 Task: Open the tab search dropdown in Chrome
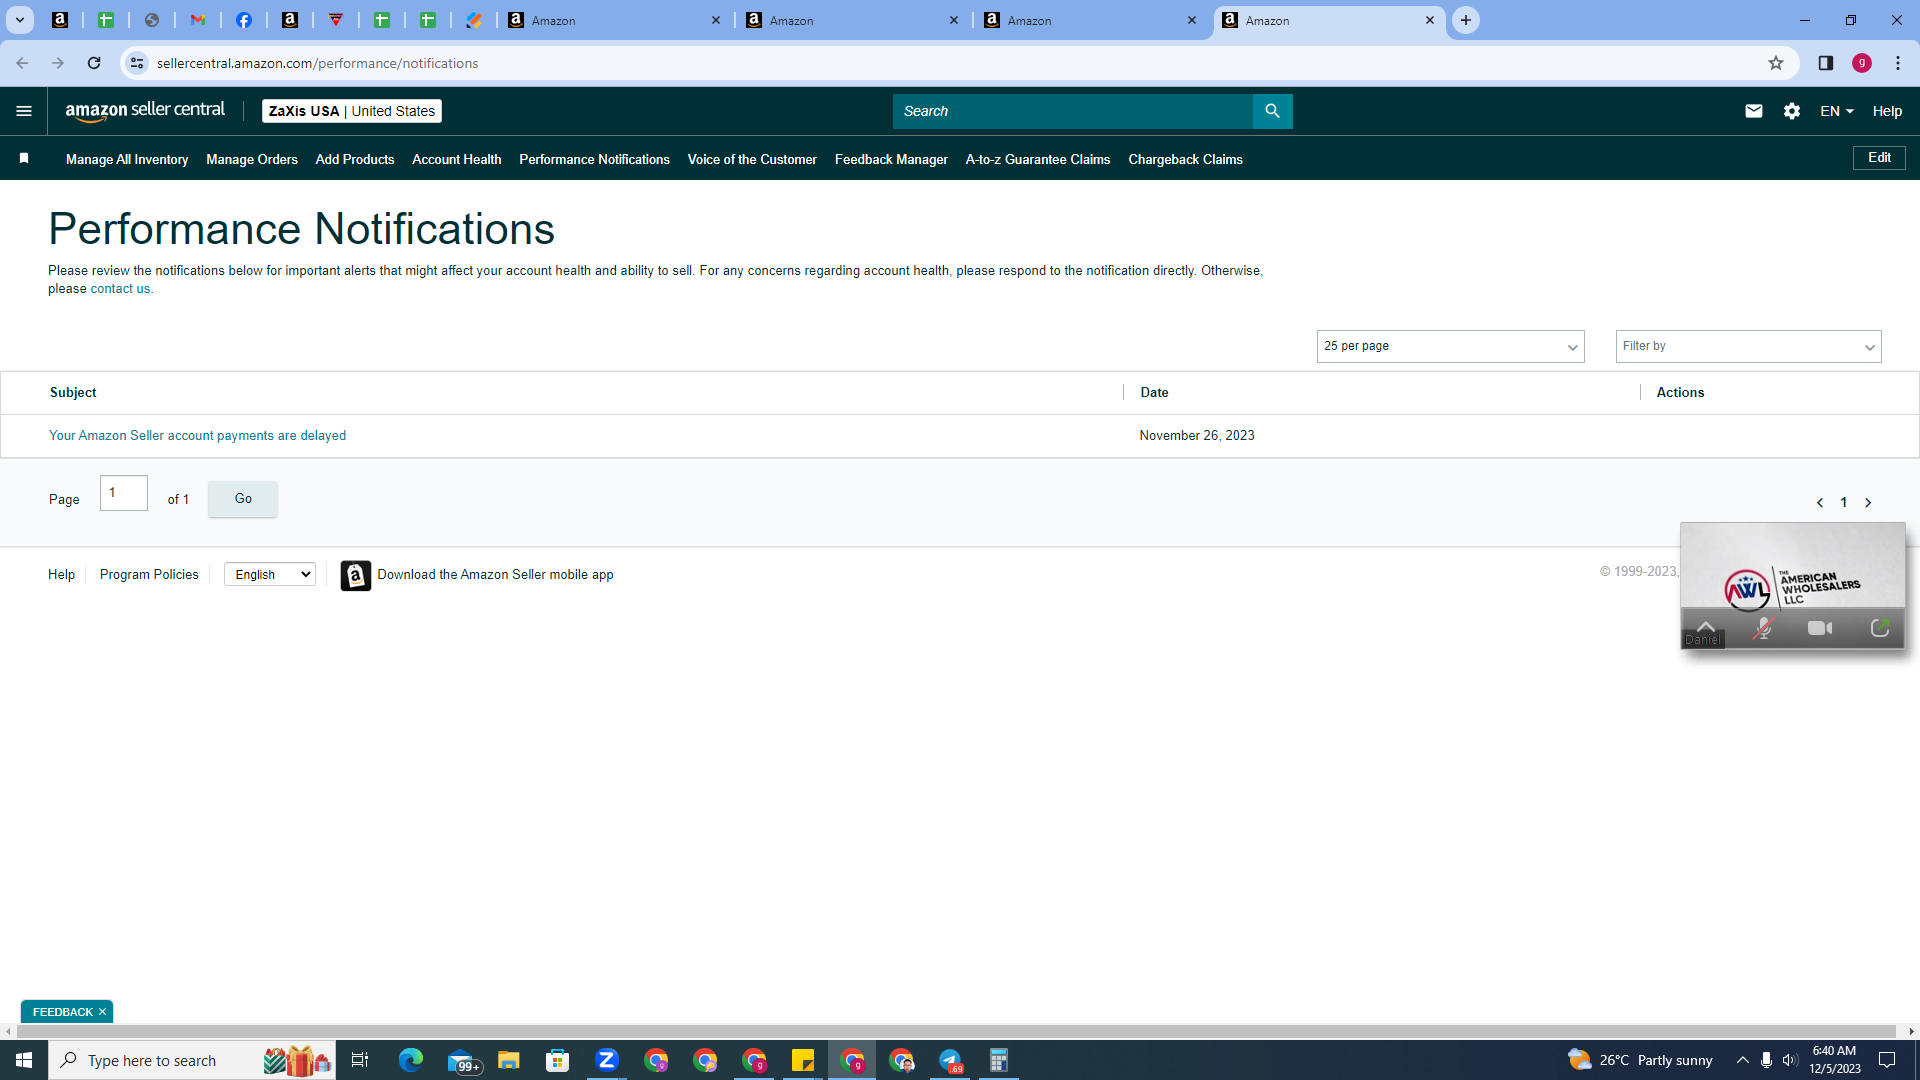[x=19, y=20]
